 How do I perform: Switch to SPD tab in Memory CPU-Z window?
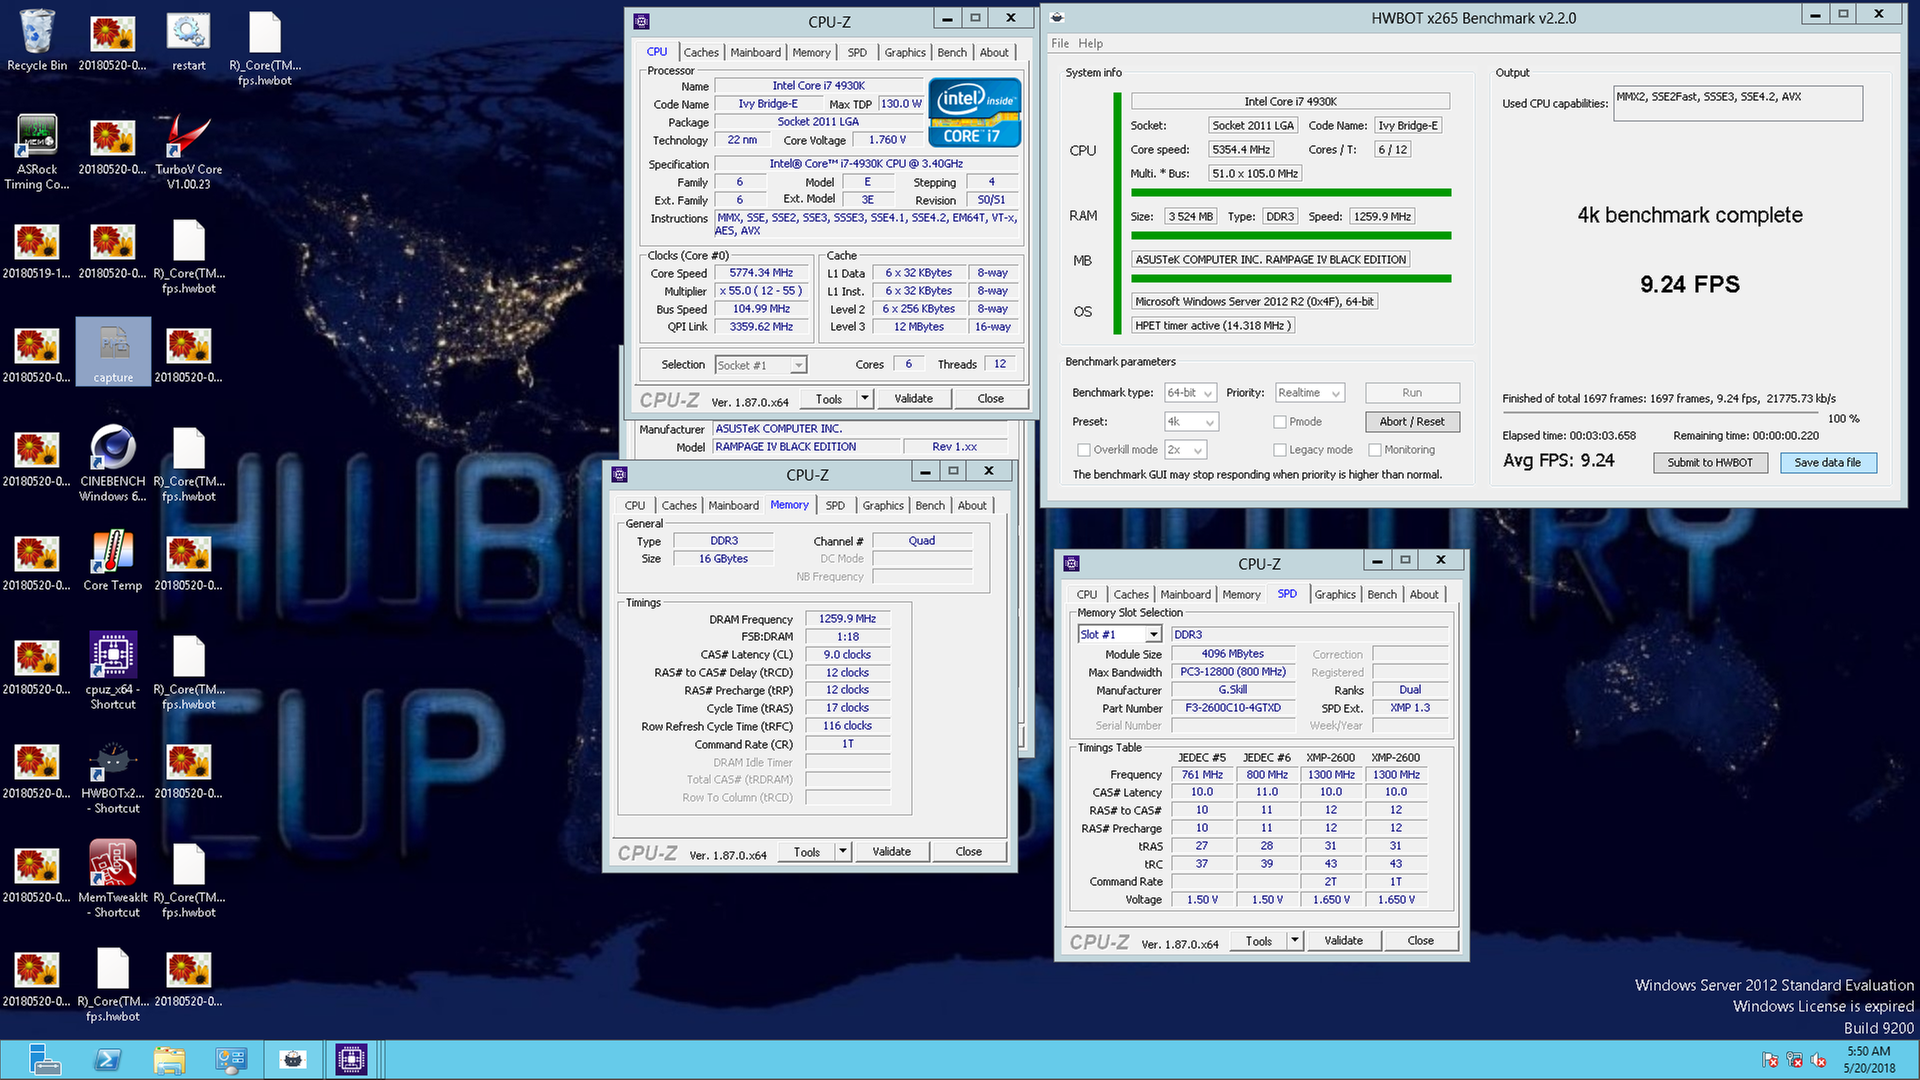pyautogui.click(x=835, y=505)
